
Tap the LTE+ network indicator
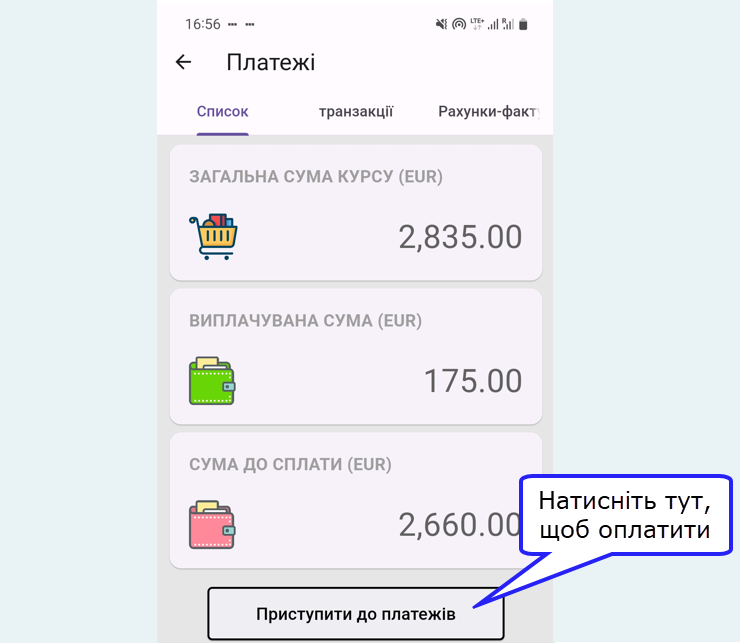point(477,24)
